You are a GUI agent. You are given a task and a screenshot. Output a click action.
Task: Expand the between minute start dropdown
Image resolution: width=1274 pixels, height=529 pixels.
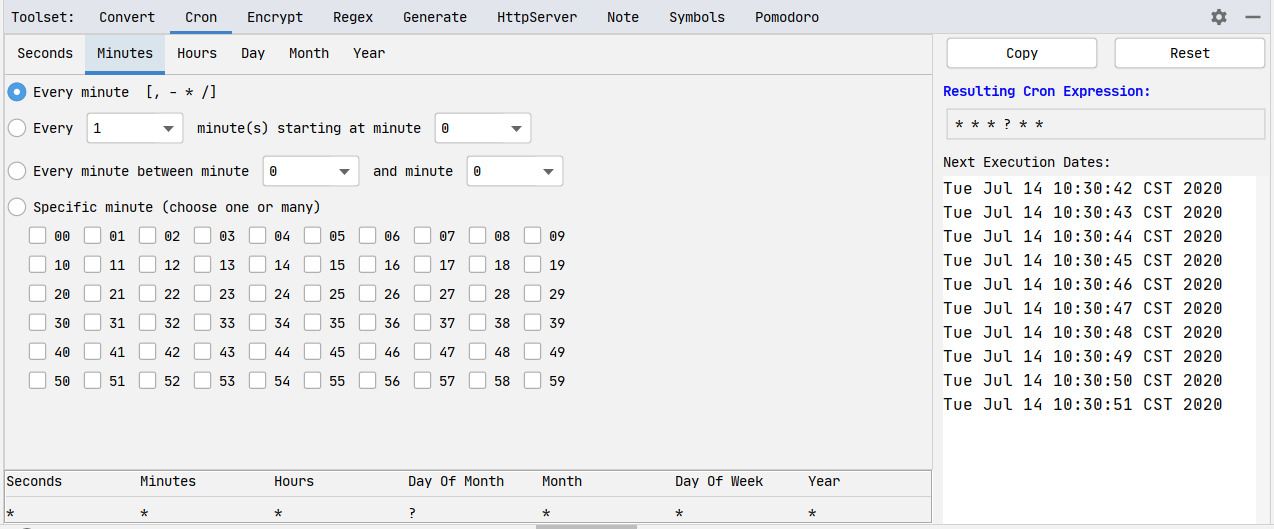[310, 171]
